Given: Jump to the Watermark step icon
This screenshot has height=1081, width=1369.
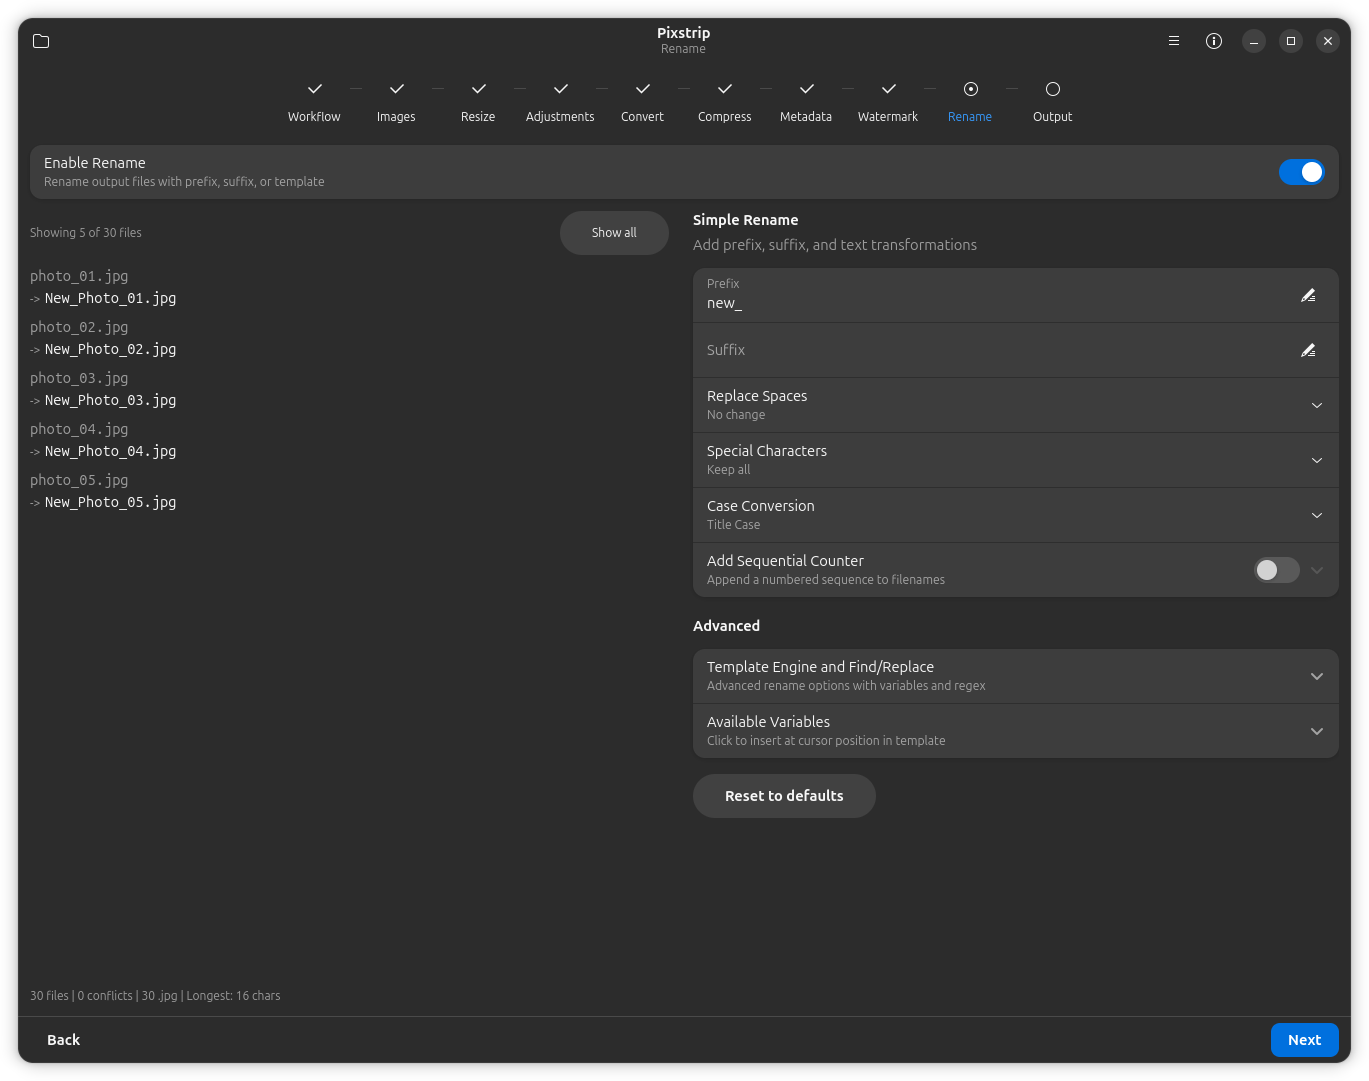Looking at the screenshot, I should coord(888,90).
